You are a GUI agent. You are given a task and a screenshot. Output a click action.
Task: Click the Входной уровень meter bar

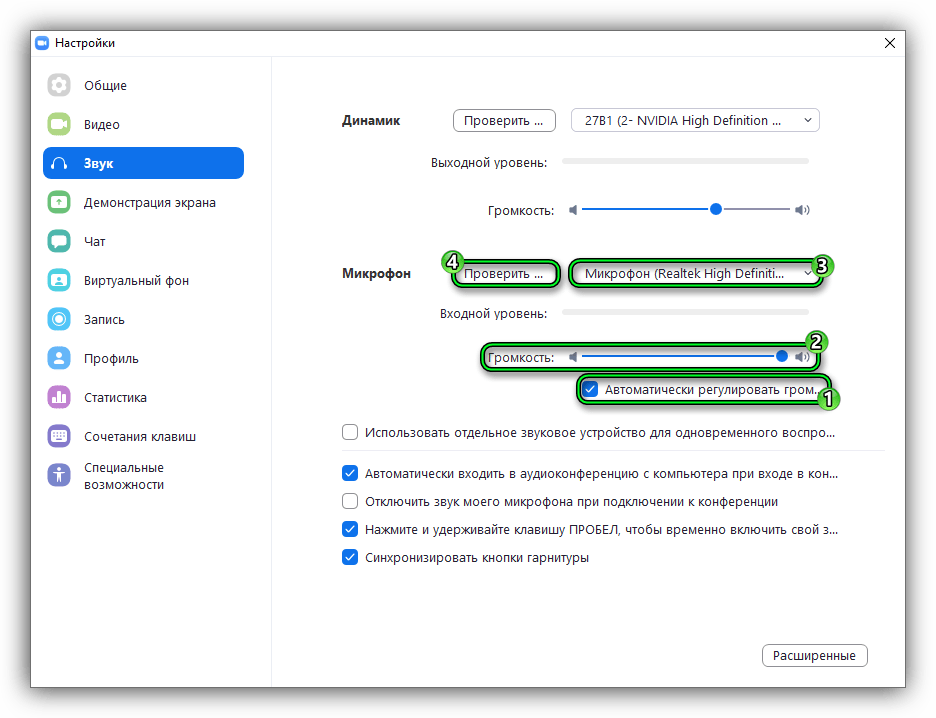(685, 312)
